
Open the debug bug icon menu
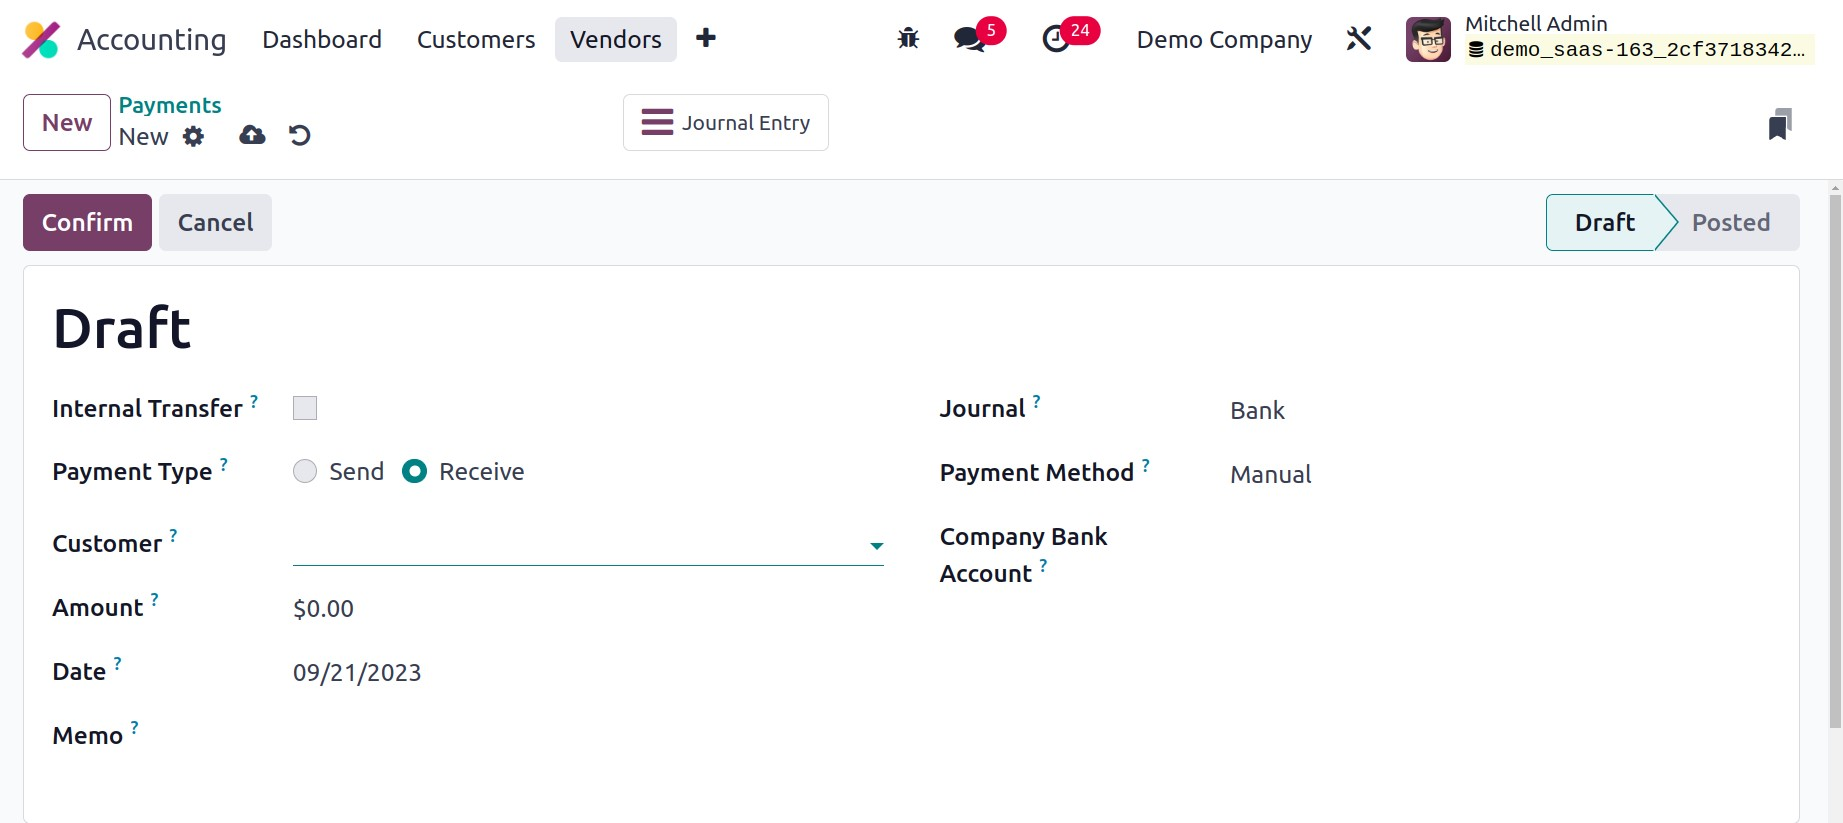click(908, 39)
